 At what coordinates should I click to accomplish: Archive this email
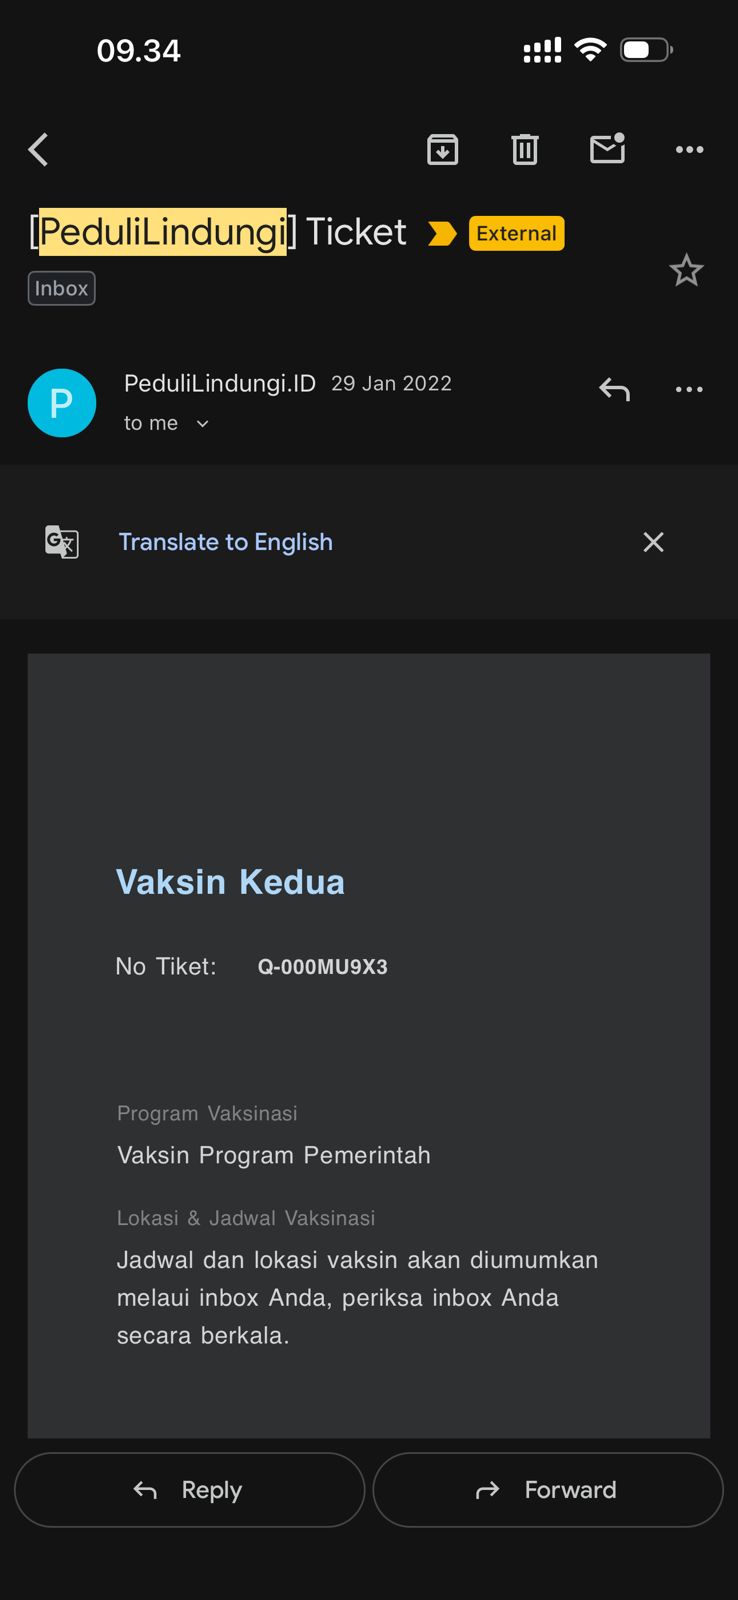[442, 150]
